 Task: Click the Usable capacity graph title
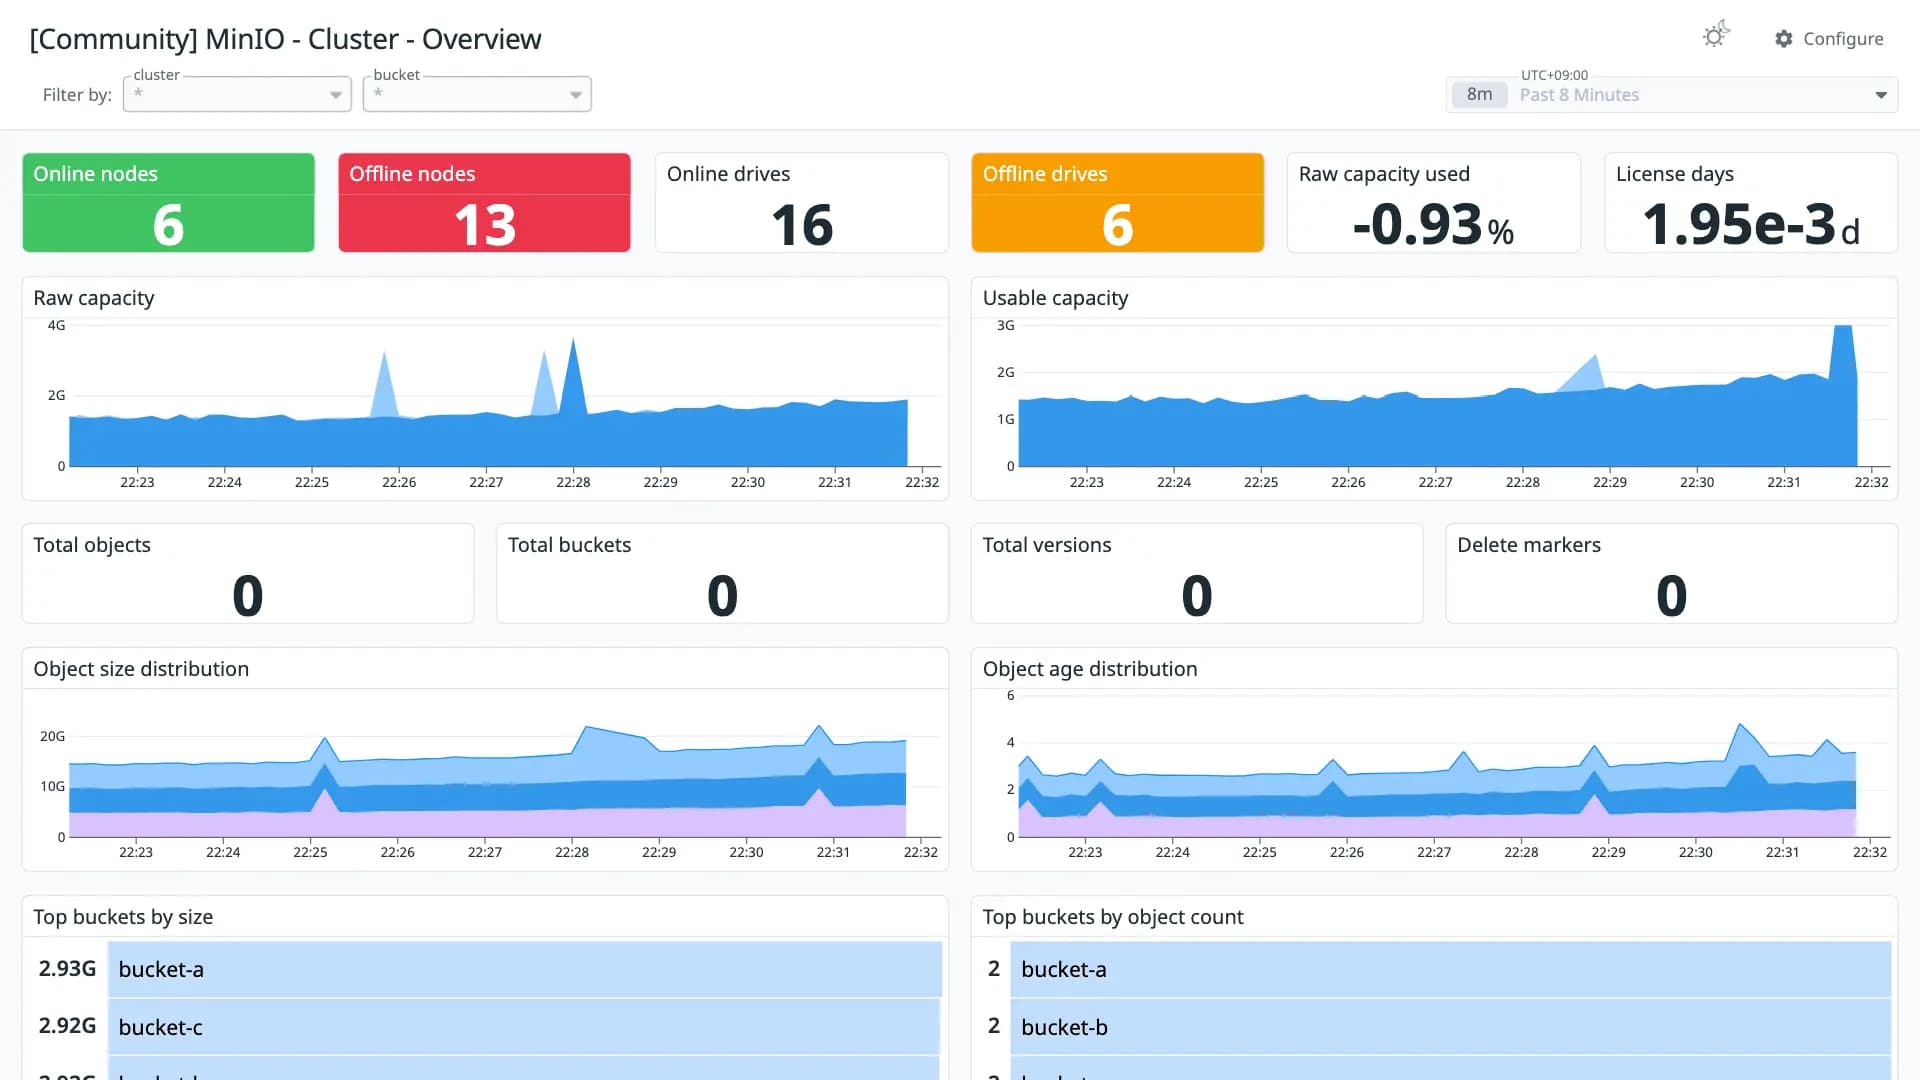[1055, 298]
